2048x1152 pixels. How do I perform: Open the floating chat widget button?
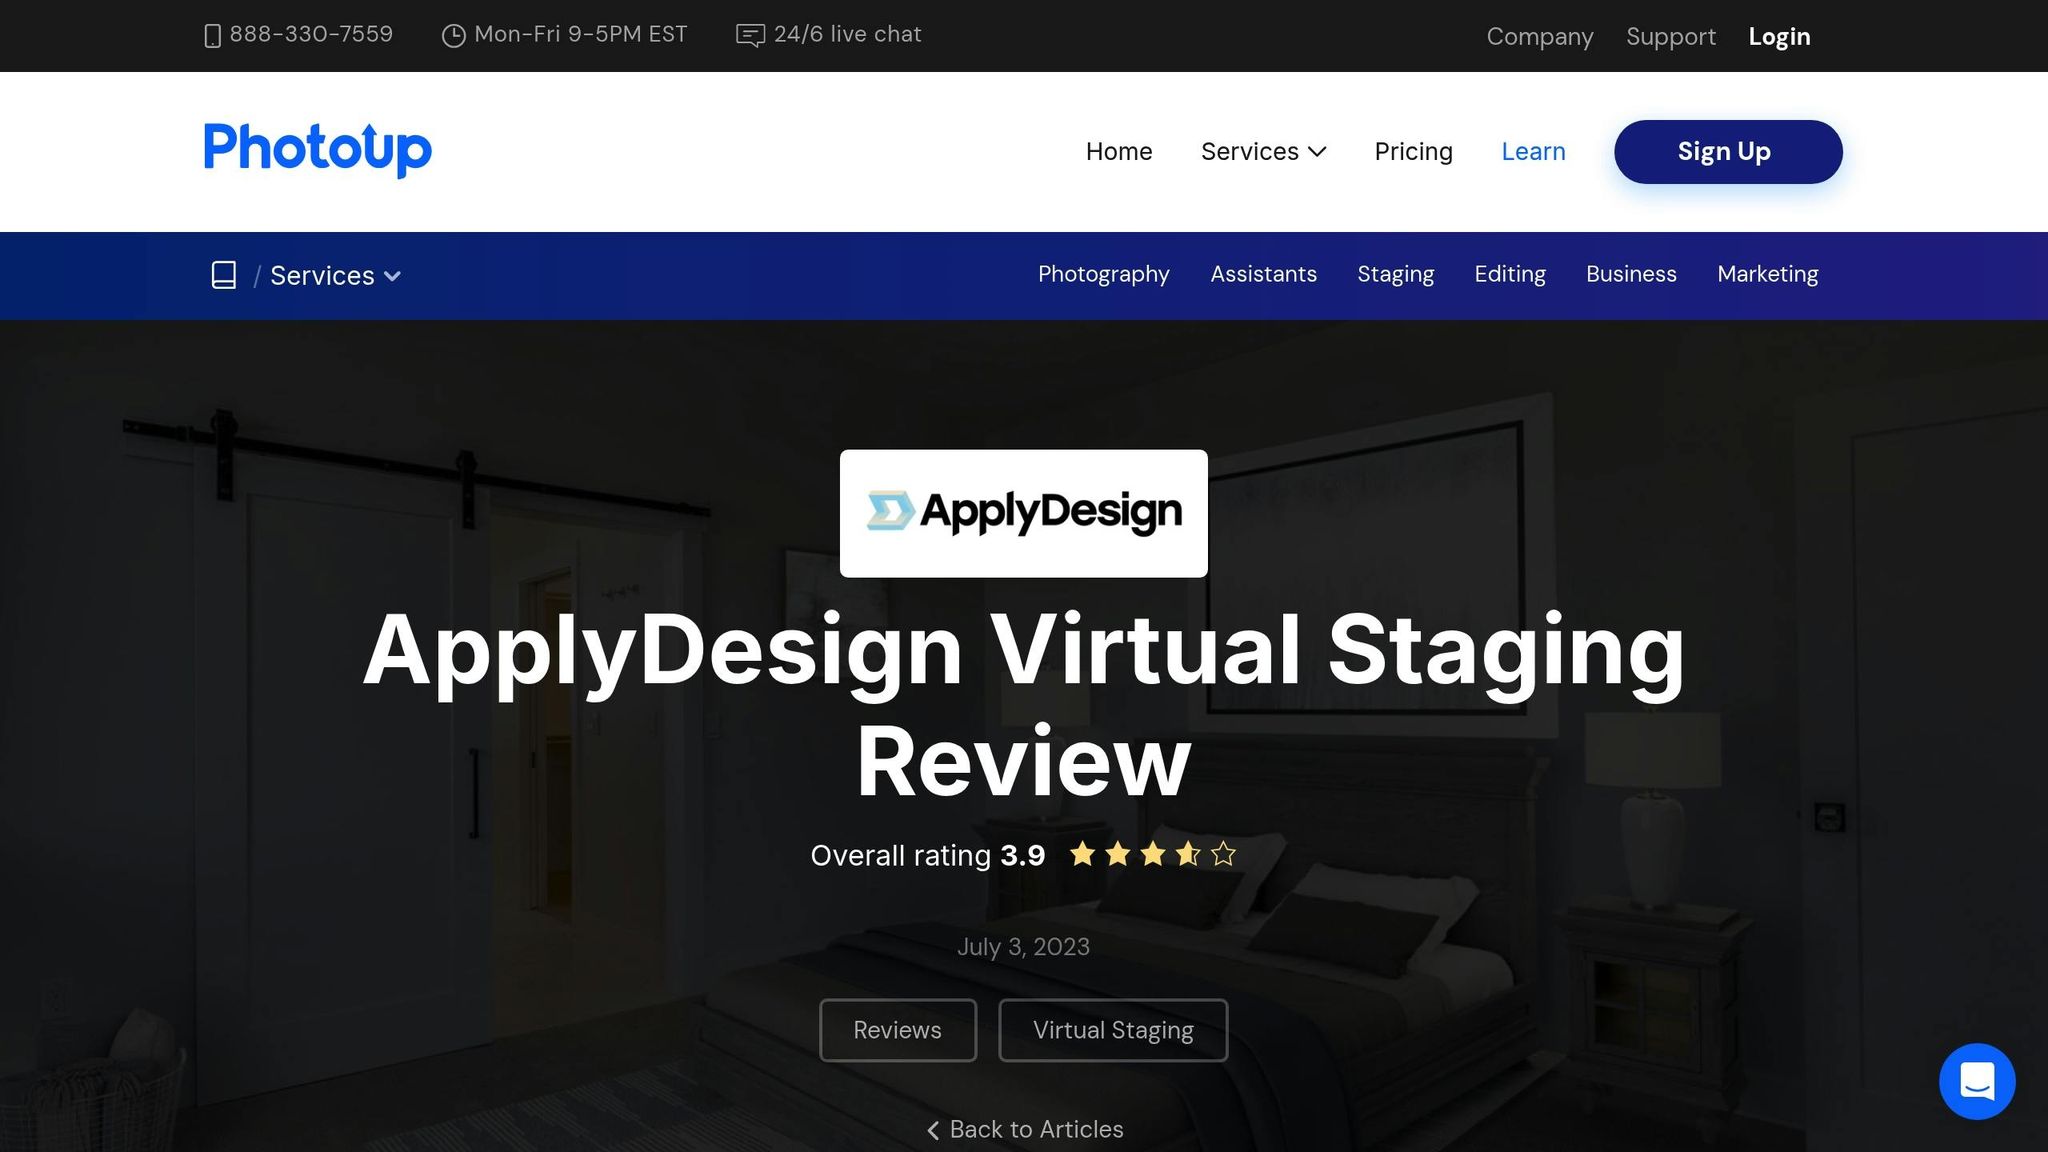(1977, 1081)
